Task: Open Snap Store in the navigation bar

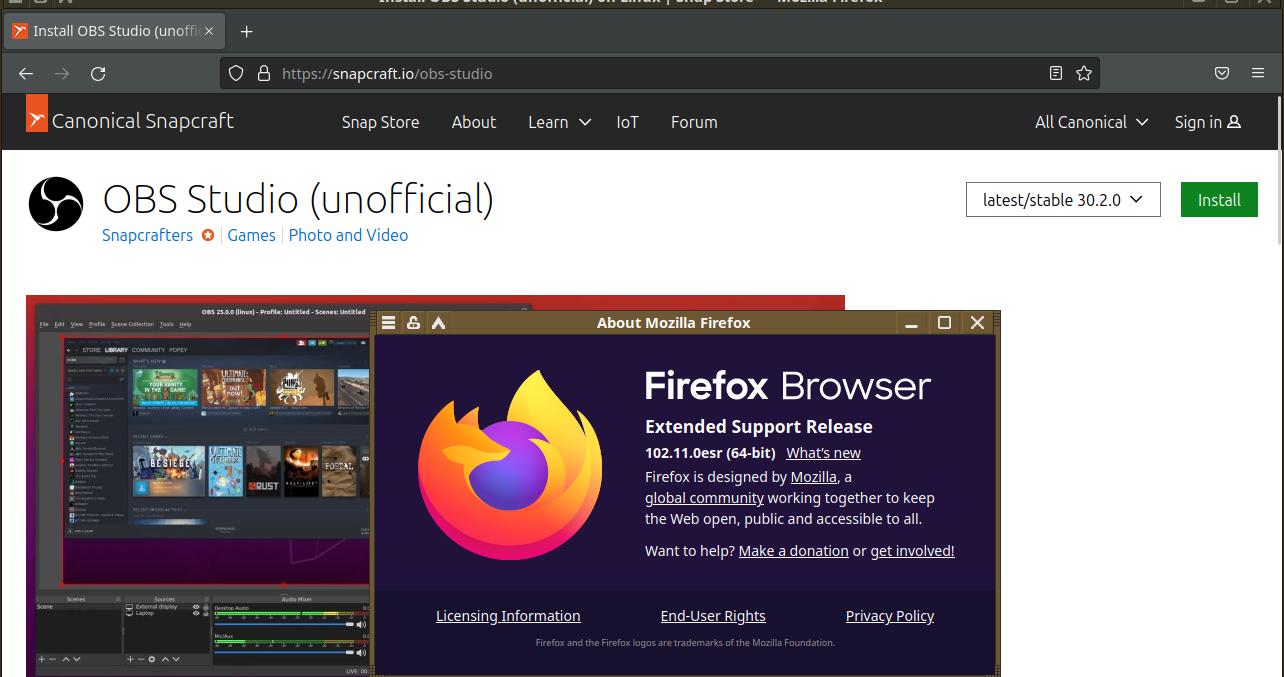Action: click(380, 122)
